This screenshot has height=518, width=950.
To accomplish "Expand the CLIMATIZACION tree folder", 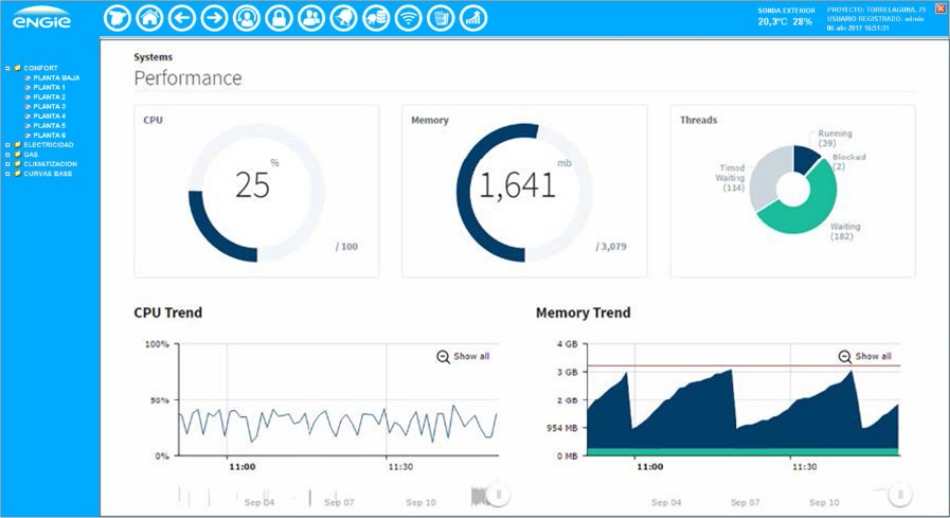I will click(x=8, y=164).
